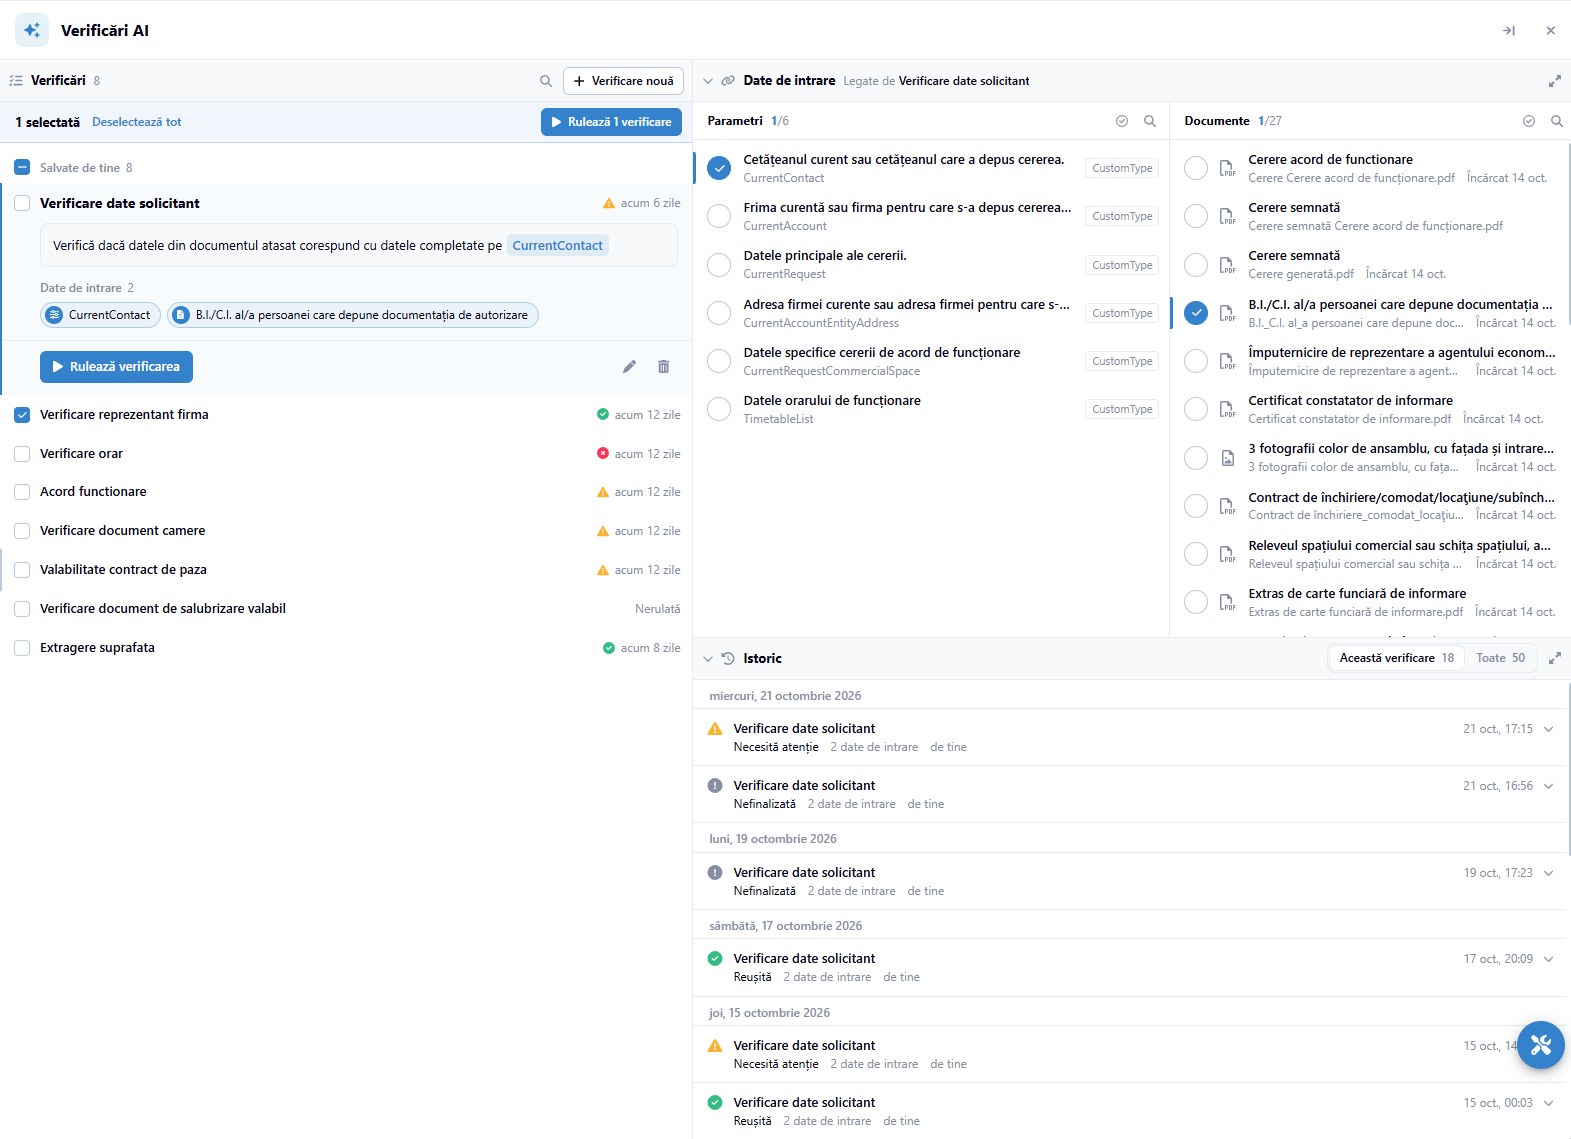Click the search icon in Documente header
The height and width of the screenshot is (1139, 1571).
coord(1557,121)
